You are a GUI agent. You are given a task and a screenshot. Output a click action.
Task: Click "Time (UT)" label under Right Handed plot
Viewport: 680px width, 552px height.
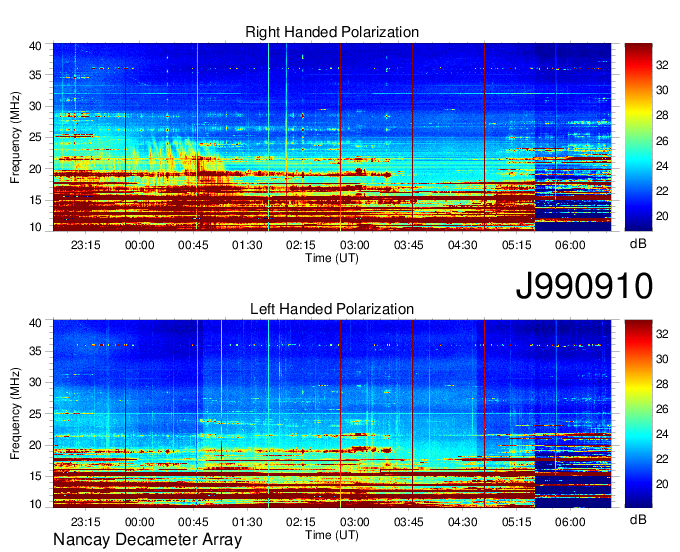point(332,258)
